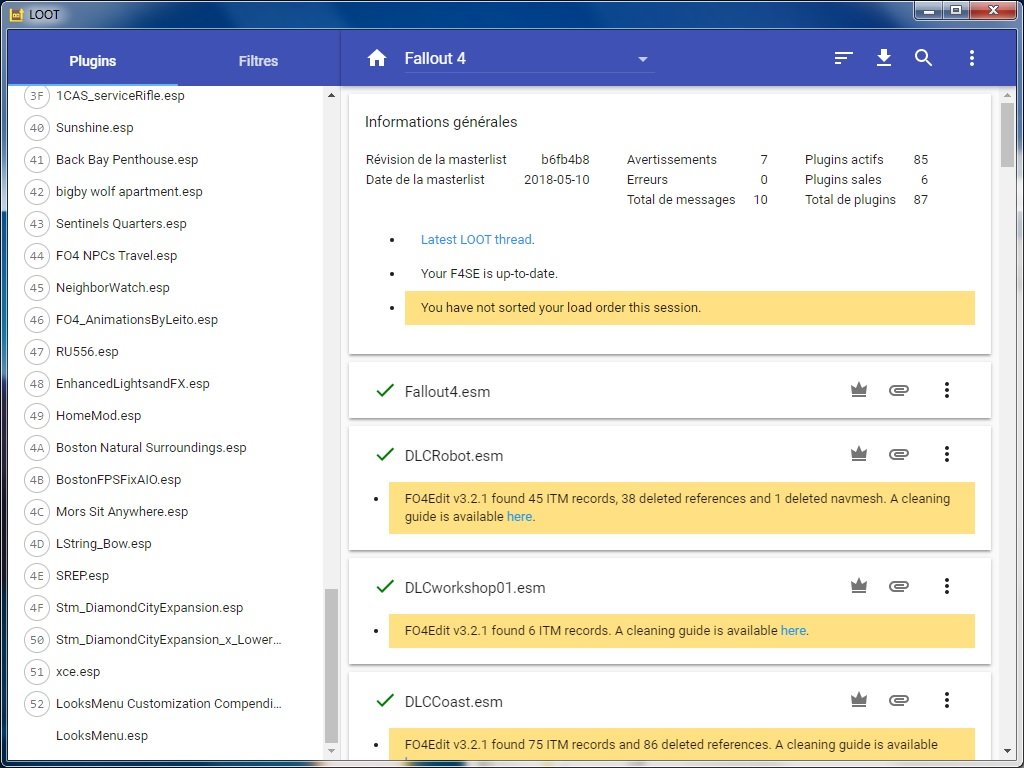Select NeighborWatch.esp plugin

click(x=113, y=288)
